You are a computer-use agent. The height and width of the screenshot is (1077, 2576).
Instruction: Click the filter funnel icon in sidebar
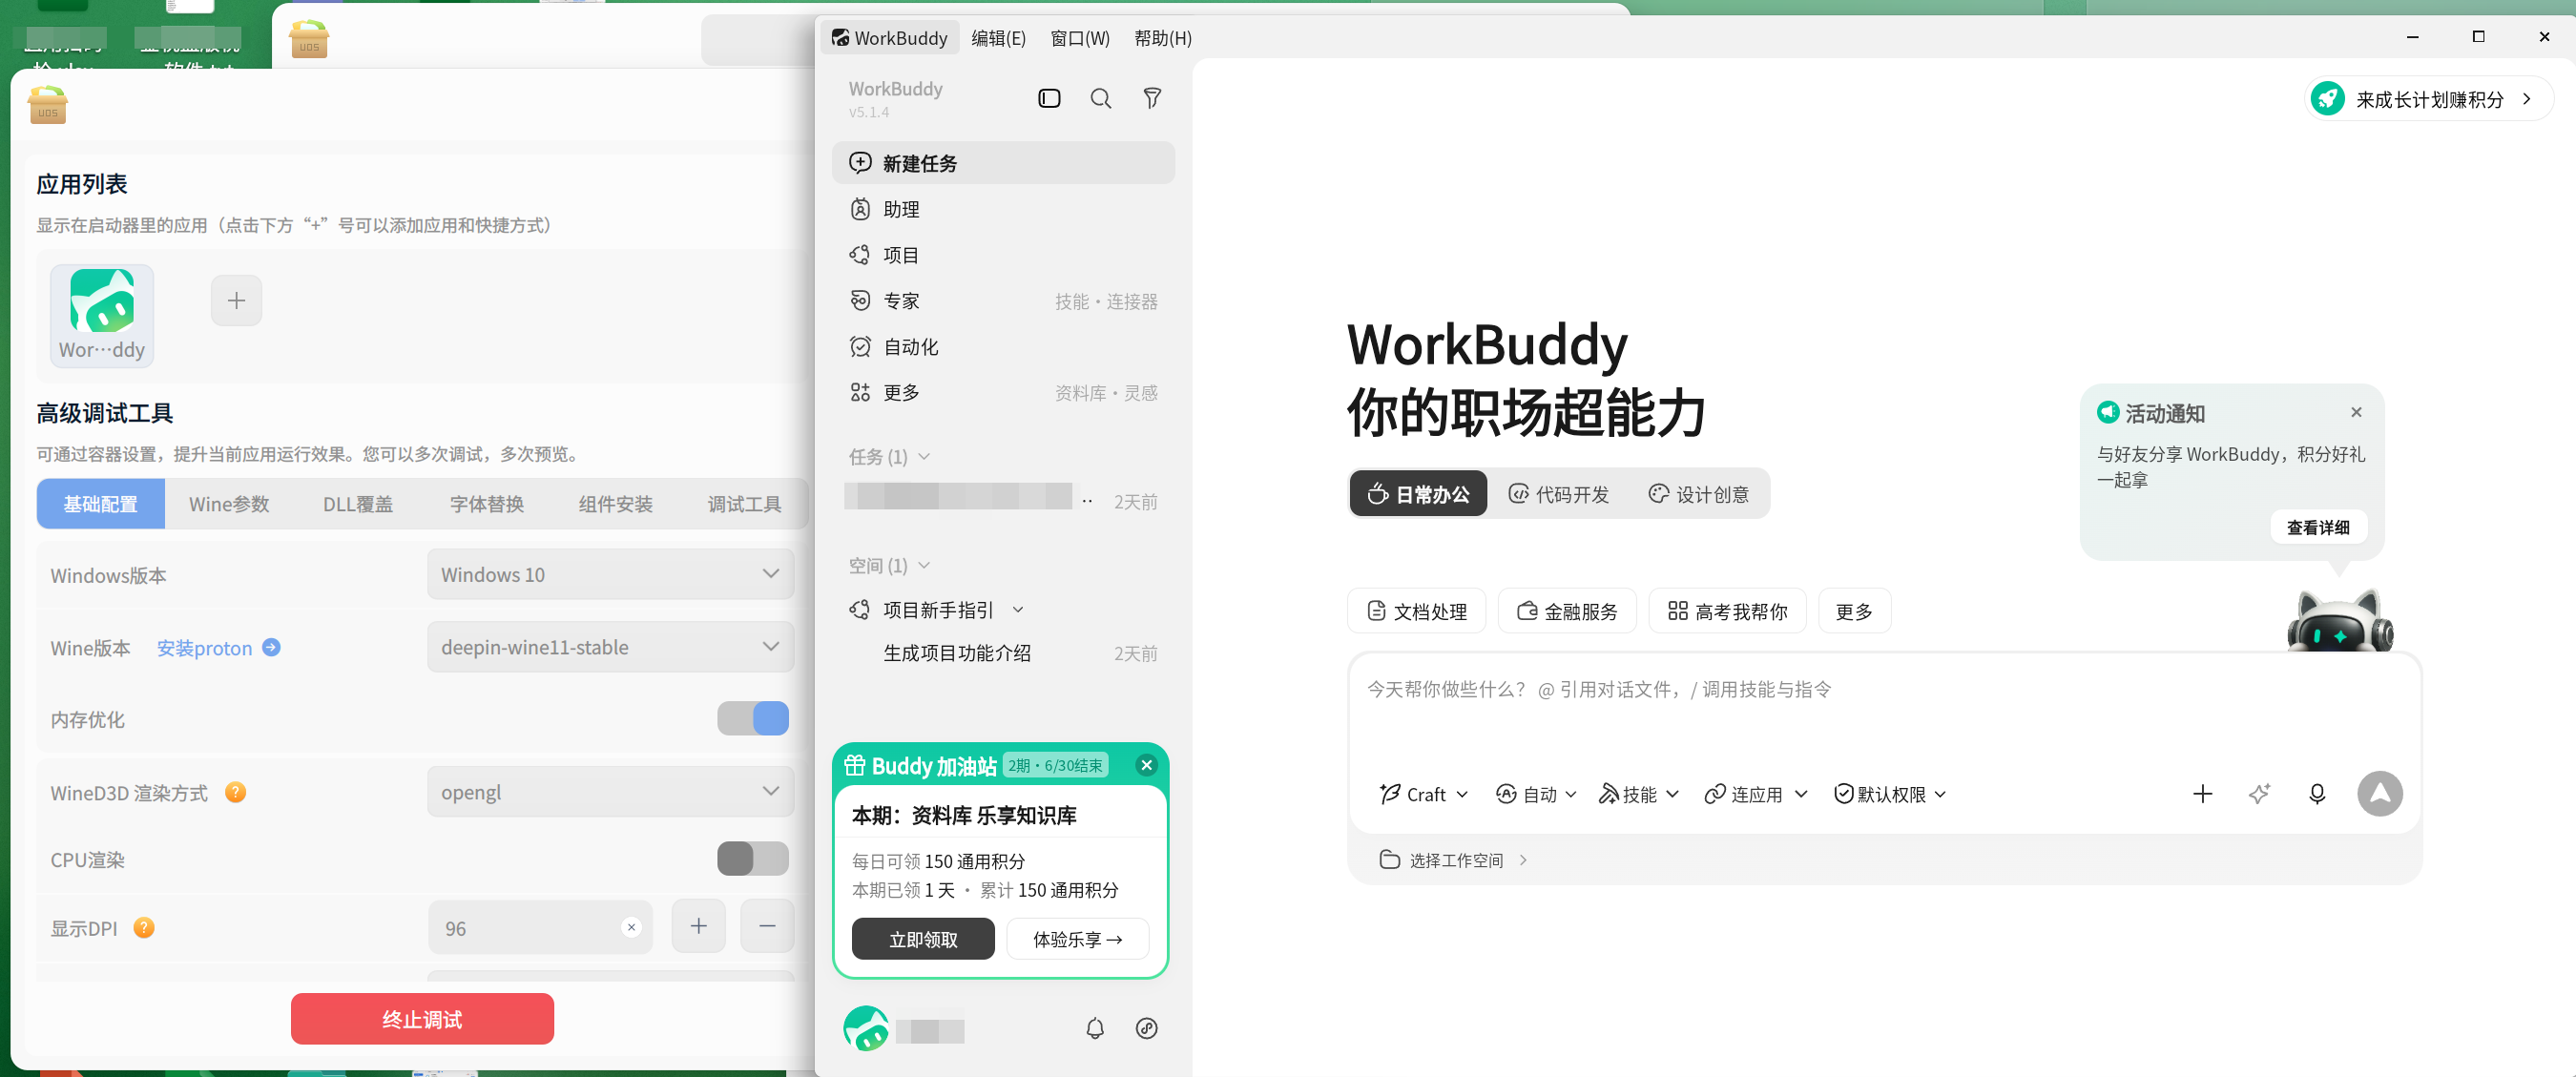(x=1152, y=98)
